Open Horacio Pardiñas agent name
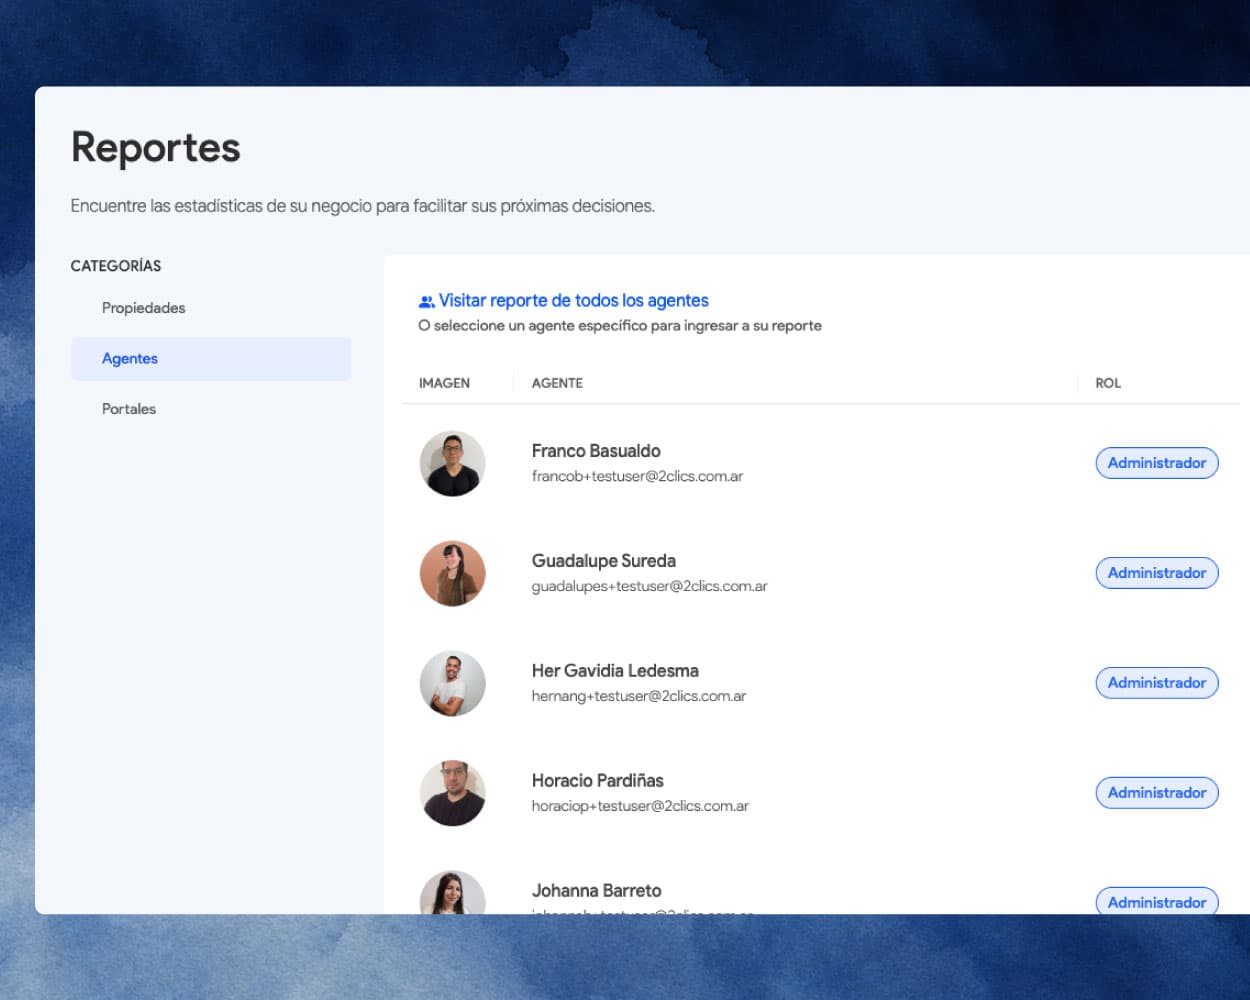 click(x=597, y=781)
